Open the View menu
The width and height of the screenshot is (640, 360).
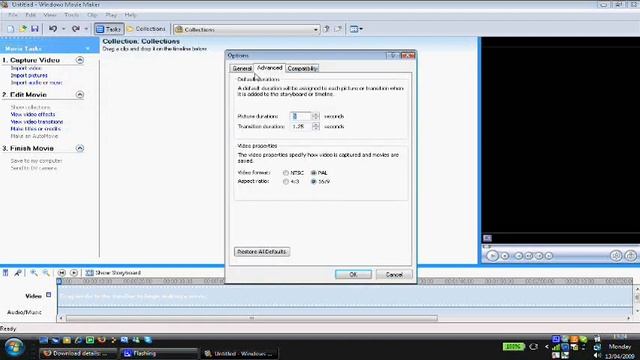point(50,15)
